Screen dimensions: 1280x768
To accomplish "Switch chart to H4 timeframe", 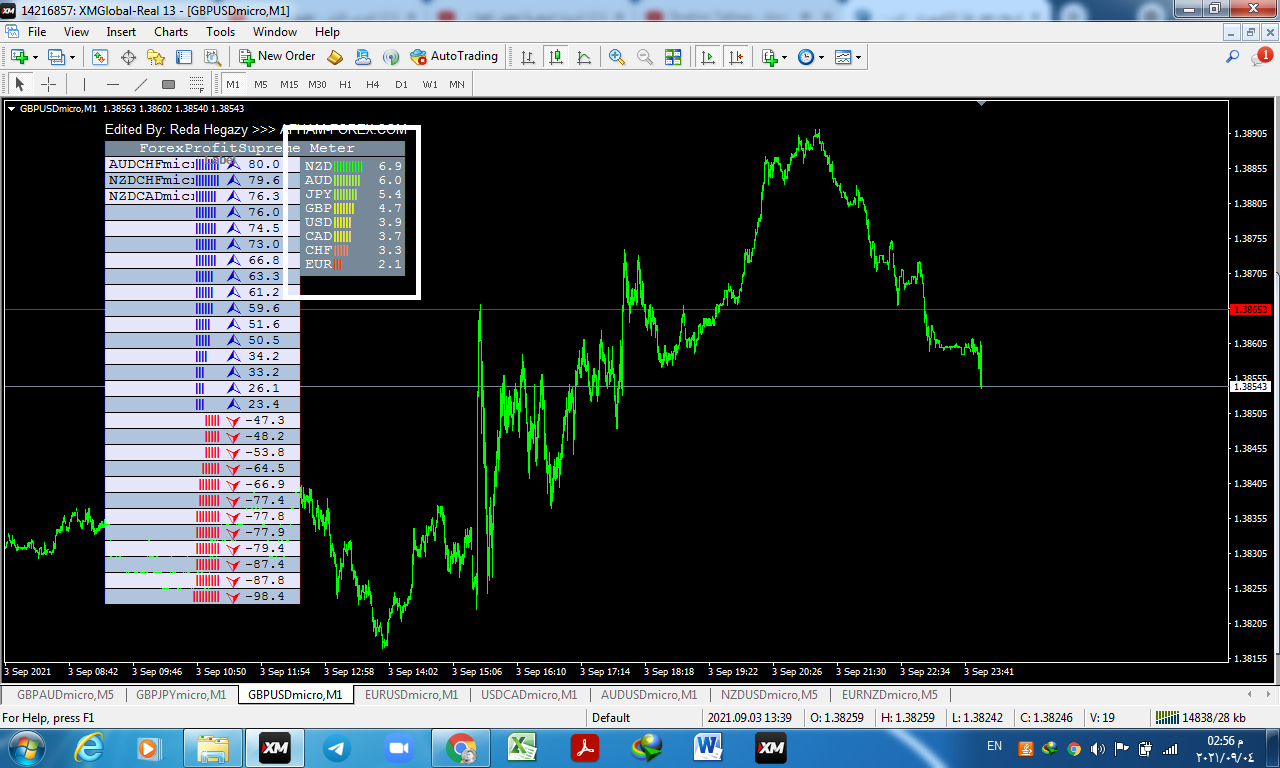I will click(x=373, y=84).
